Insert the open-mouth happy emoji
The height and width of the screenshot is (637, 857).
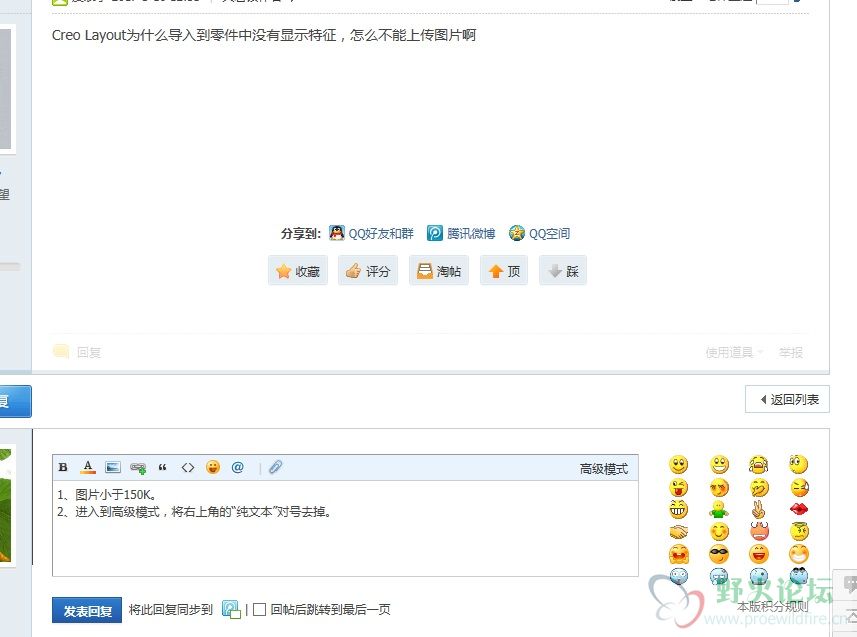point(759,554)
